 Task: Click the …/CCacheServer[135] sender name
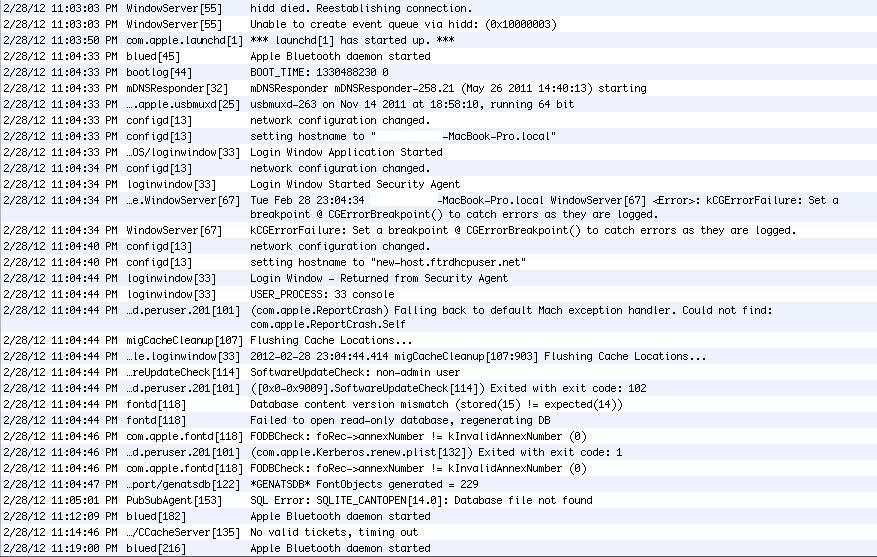point(183,532)
